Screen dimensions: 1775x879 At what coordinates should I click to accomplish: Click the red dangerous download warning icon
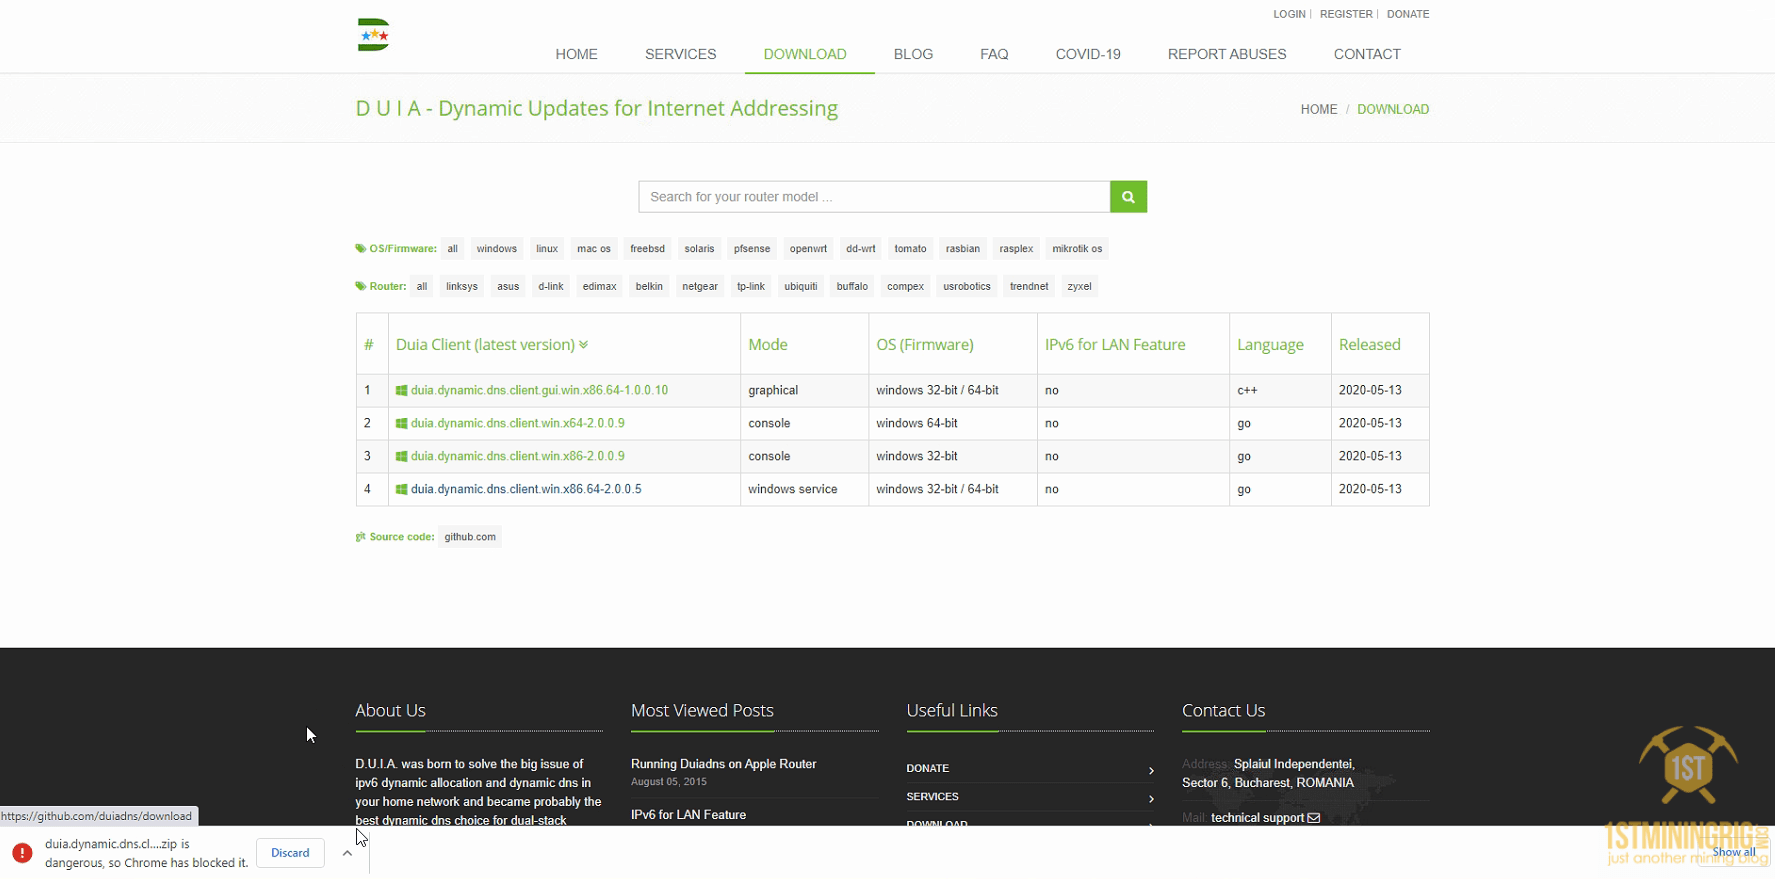pyautogui.click(x=22, y=853)
